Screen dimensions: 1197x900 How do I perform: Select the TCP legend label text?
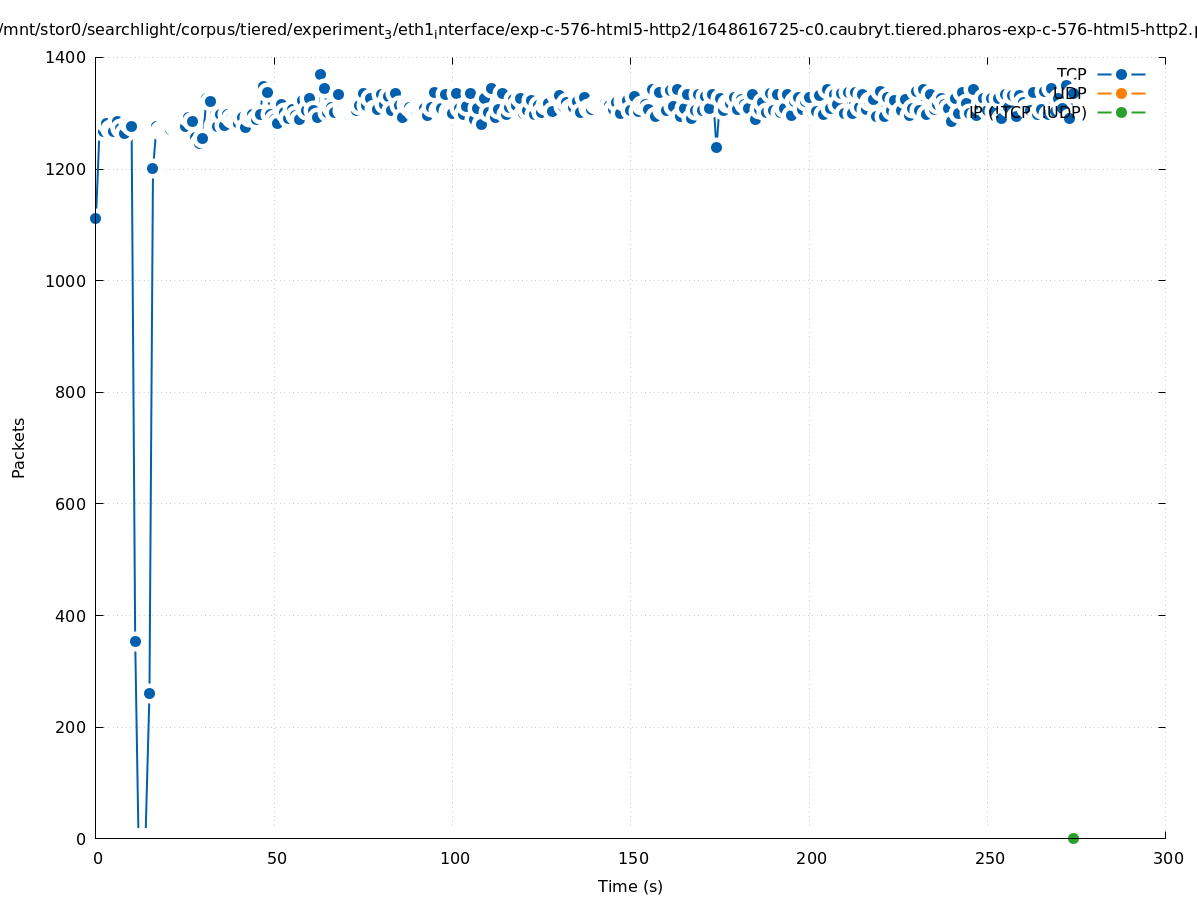(x=1071, y=74)
